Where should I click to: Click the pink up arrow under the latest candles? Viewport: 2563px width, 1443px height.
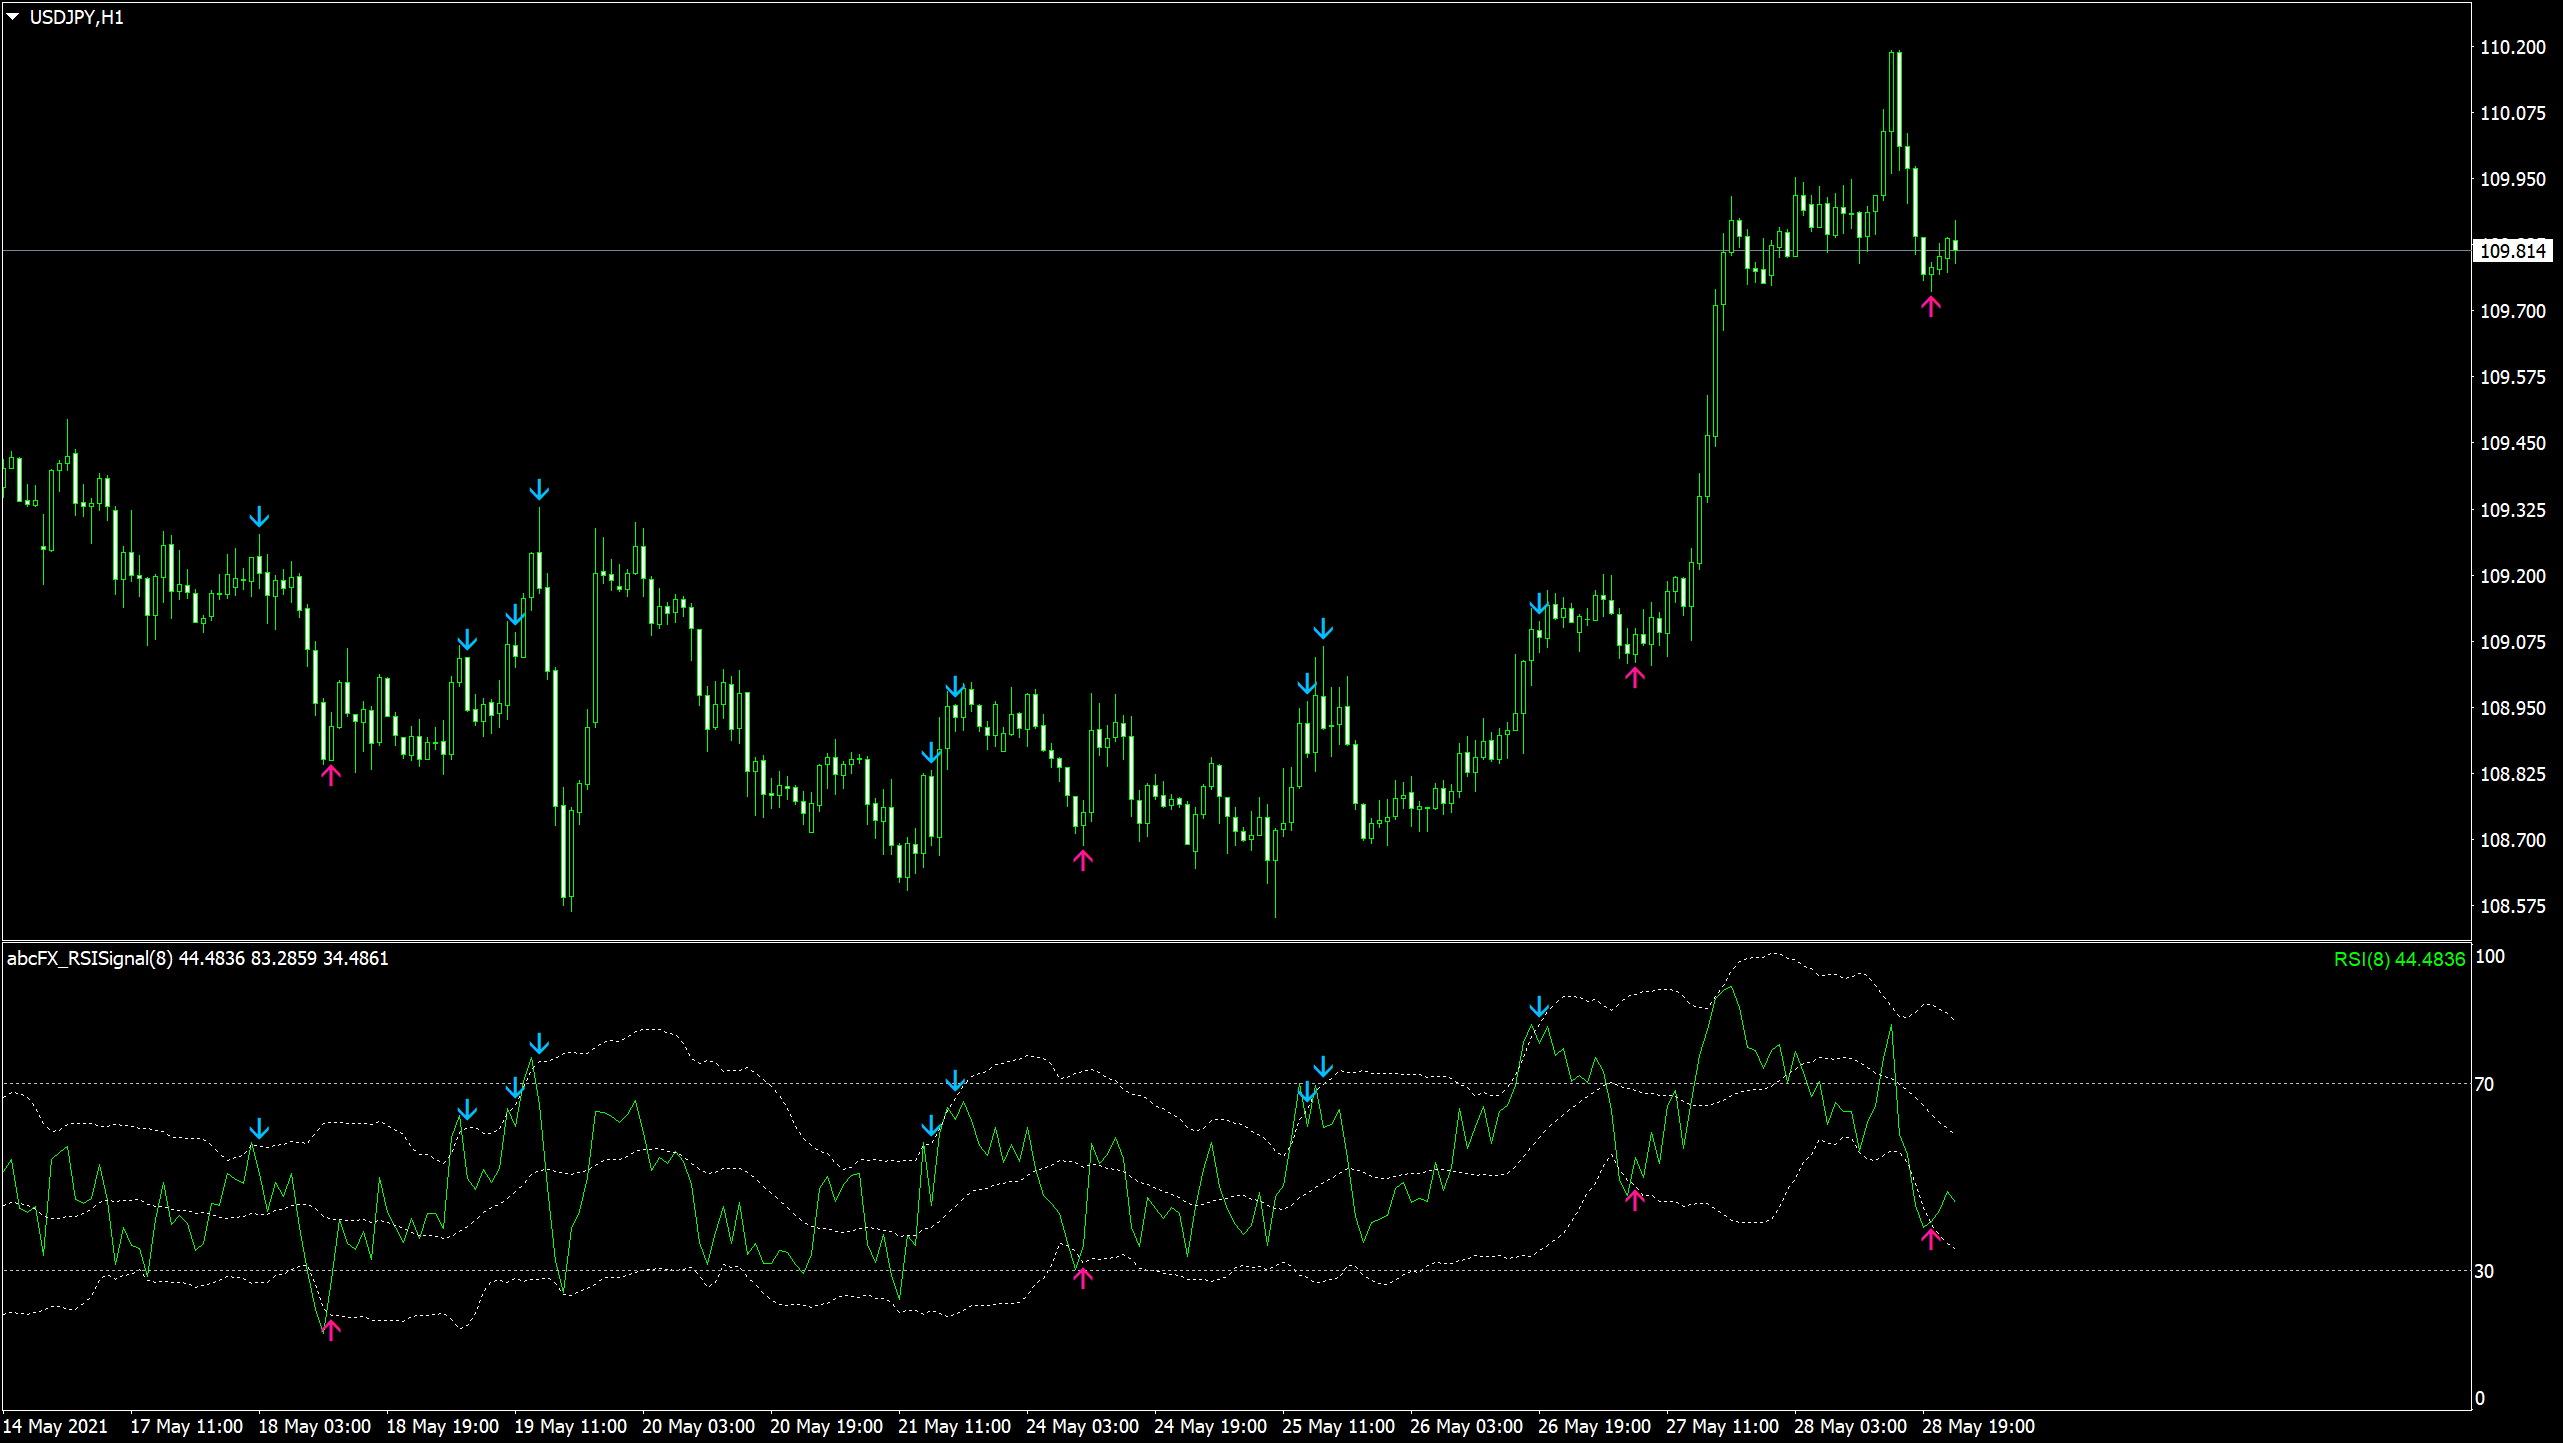coord(1930,306)
